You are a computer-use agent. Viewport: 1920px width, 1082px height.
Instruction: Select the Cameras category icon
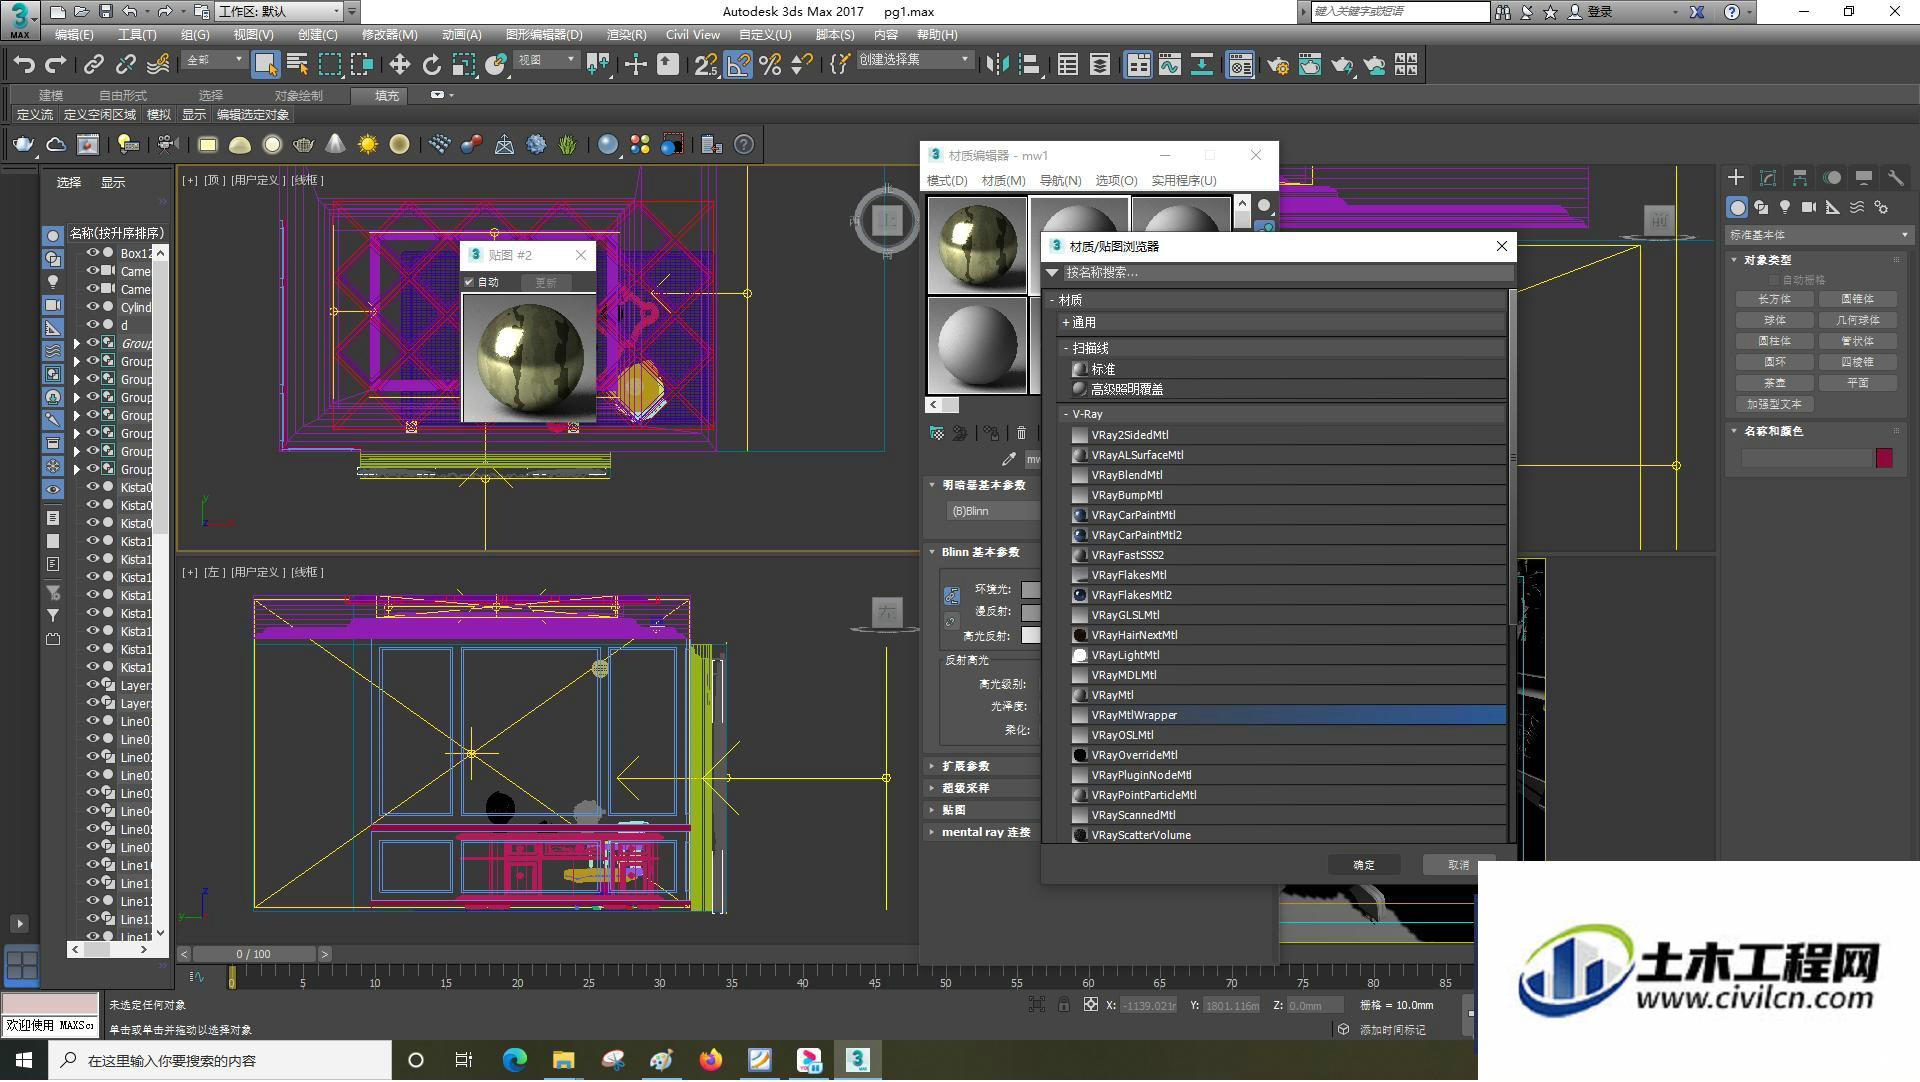click(1809, 207)
